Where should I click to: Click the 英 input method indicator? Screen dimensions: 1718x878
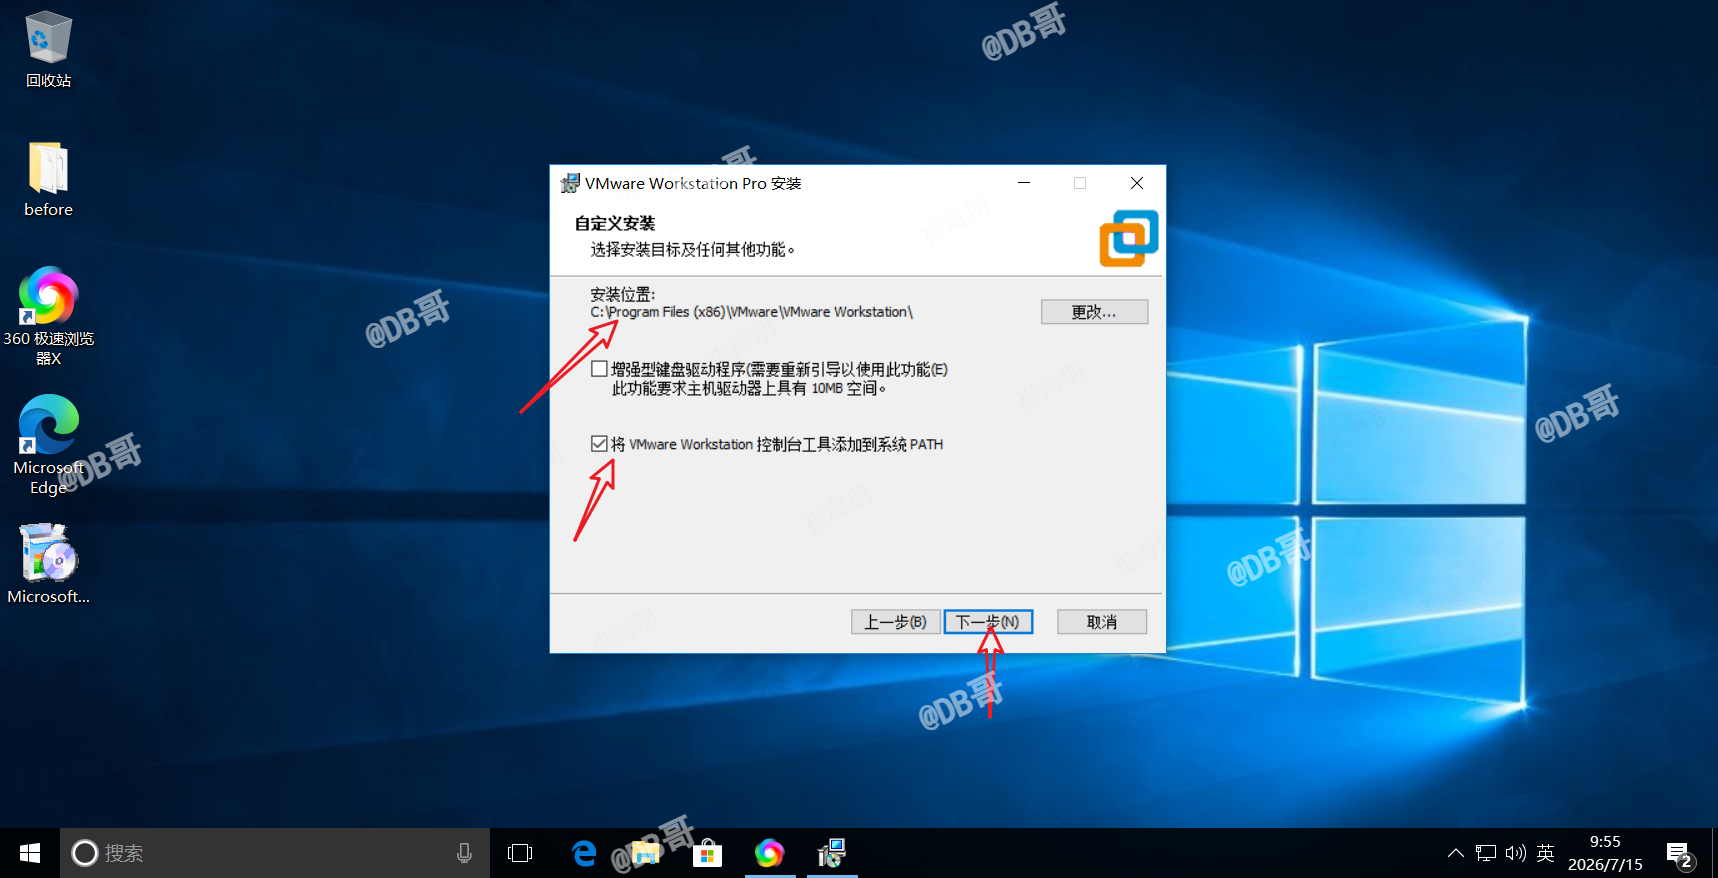(x=1545, y=853)
